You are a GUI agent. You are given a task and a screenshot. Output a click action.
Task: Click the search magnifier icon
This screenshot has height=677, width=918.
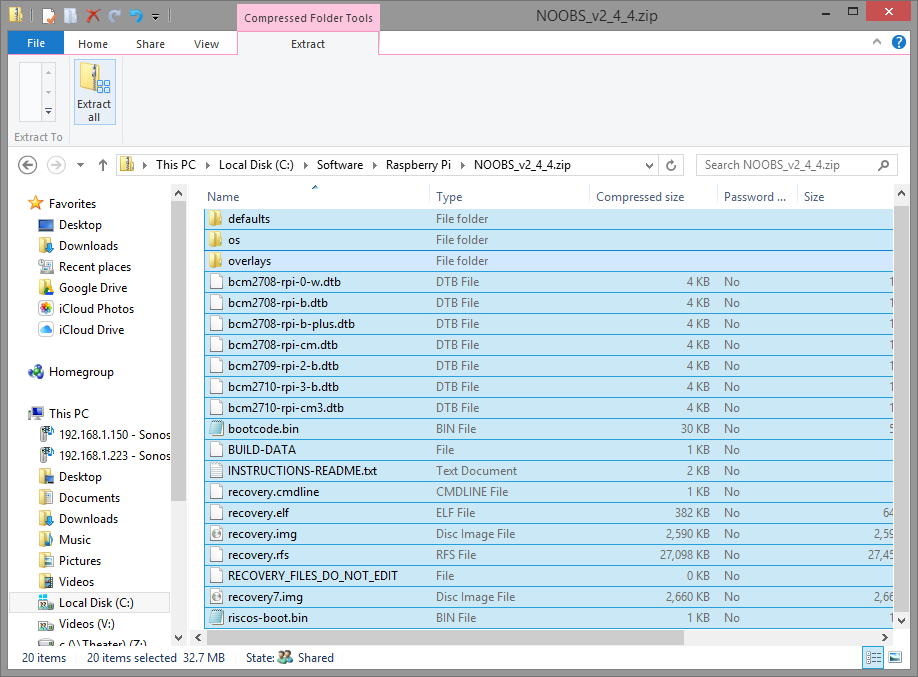883,165
